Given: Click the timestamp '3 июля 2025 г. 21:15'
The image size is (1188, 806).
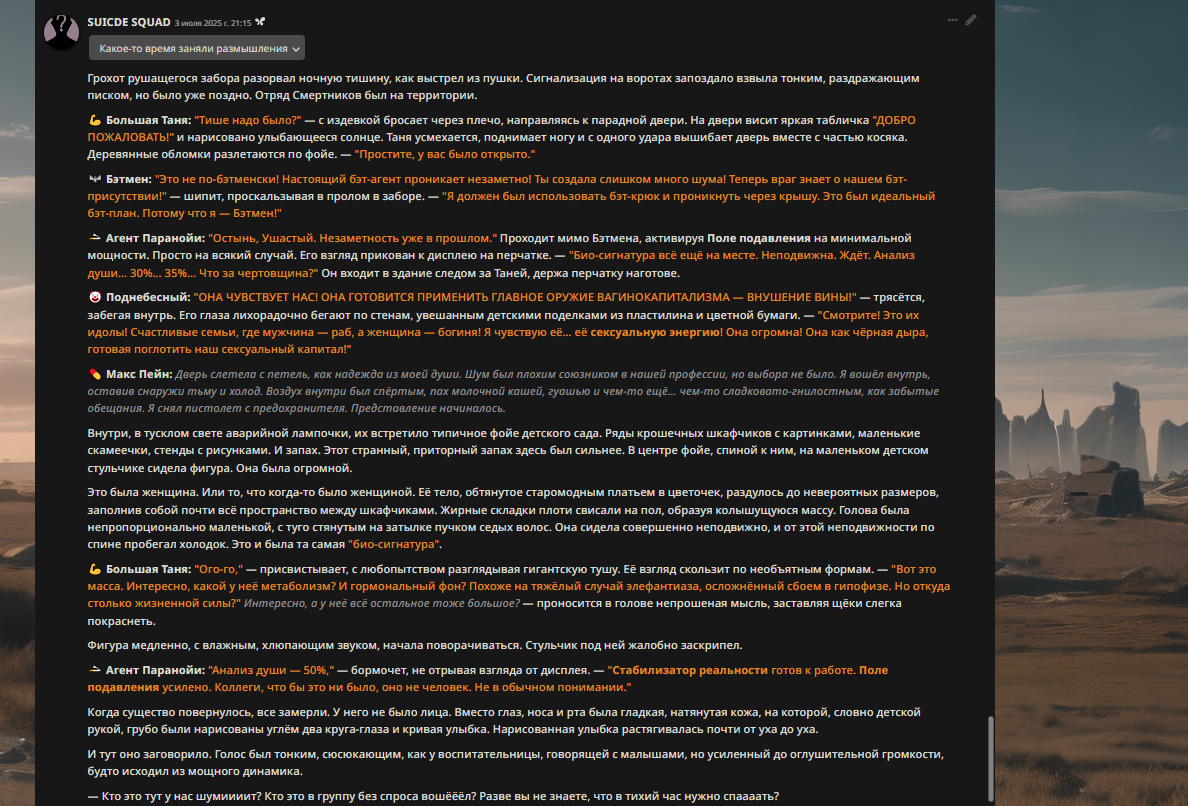Looking at the screenshot, I should [213, 23].
